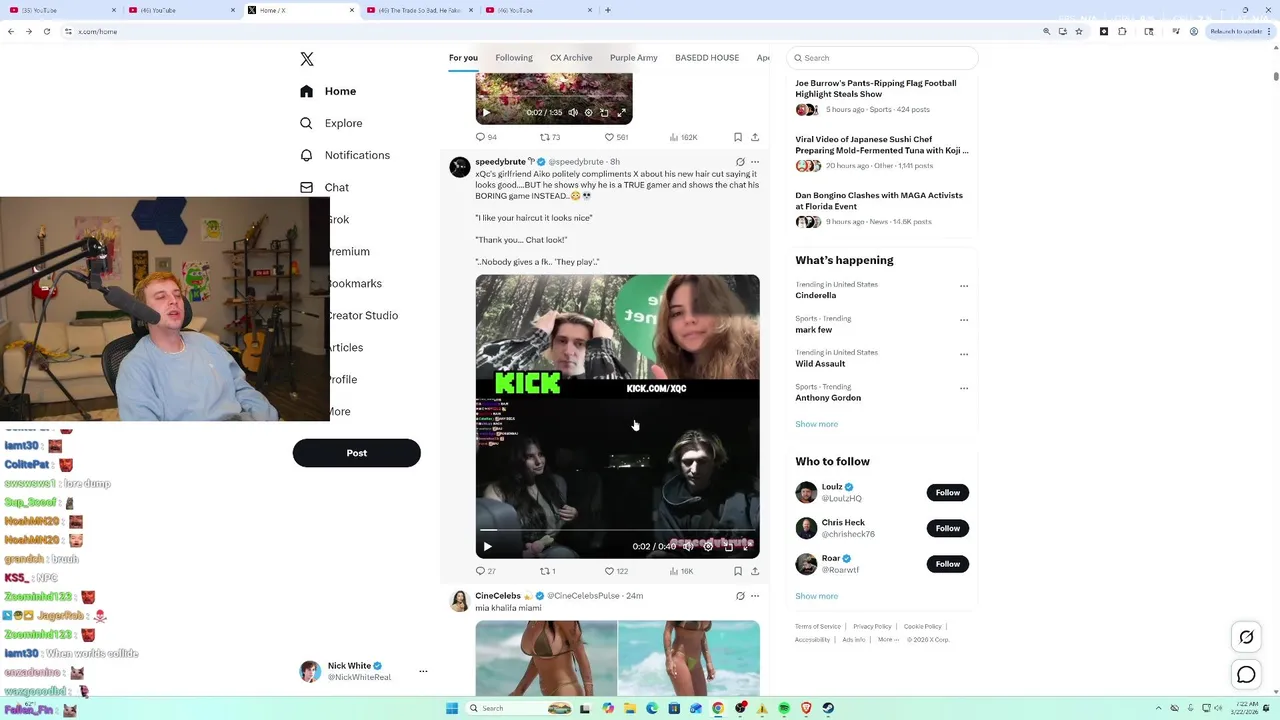This screenshot has height=720, width=1280.
Task: Open the CX Archive tab
Action: click(x=571, y=58)
